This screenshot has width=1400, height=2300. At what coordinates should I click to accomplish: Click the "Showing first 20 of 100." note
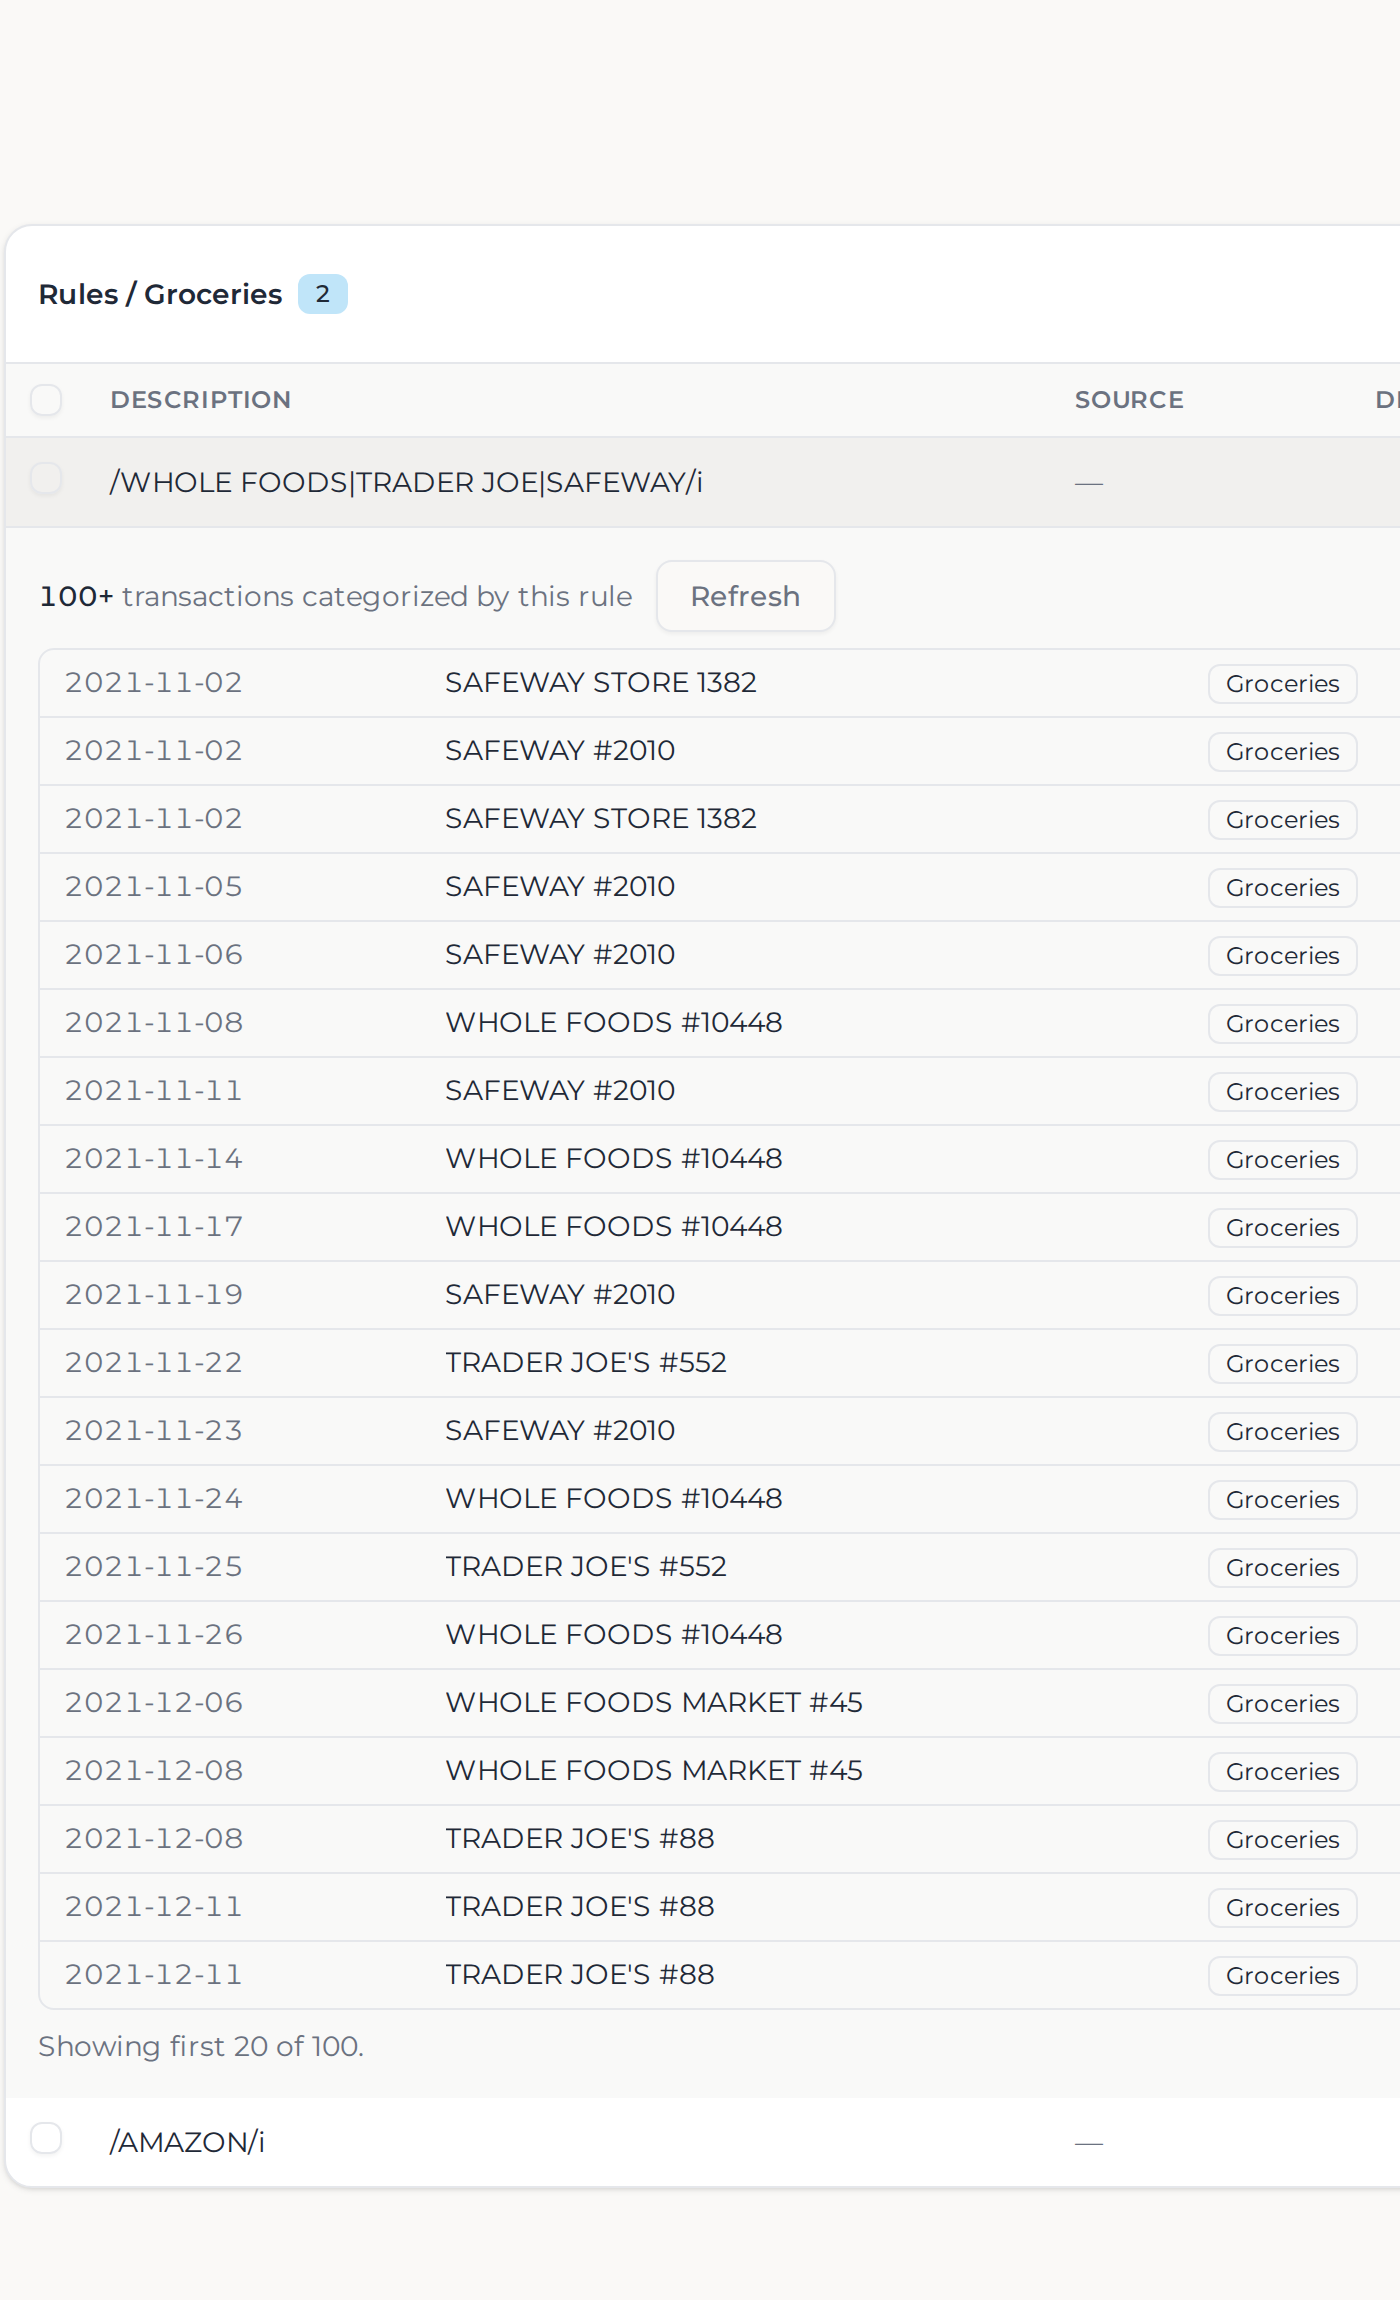(x=201, y=2046)
